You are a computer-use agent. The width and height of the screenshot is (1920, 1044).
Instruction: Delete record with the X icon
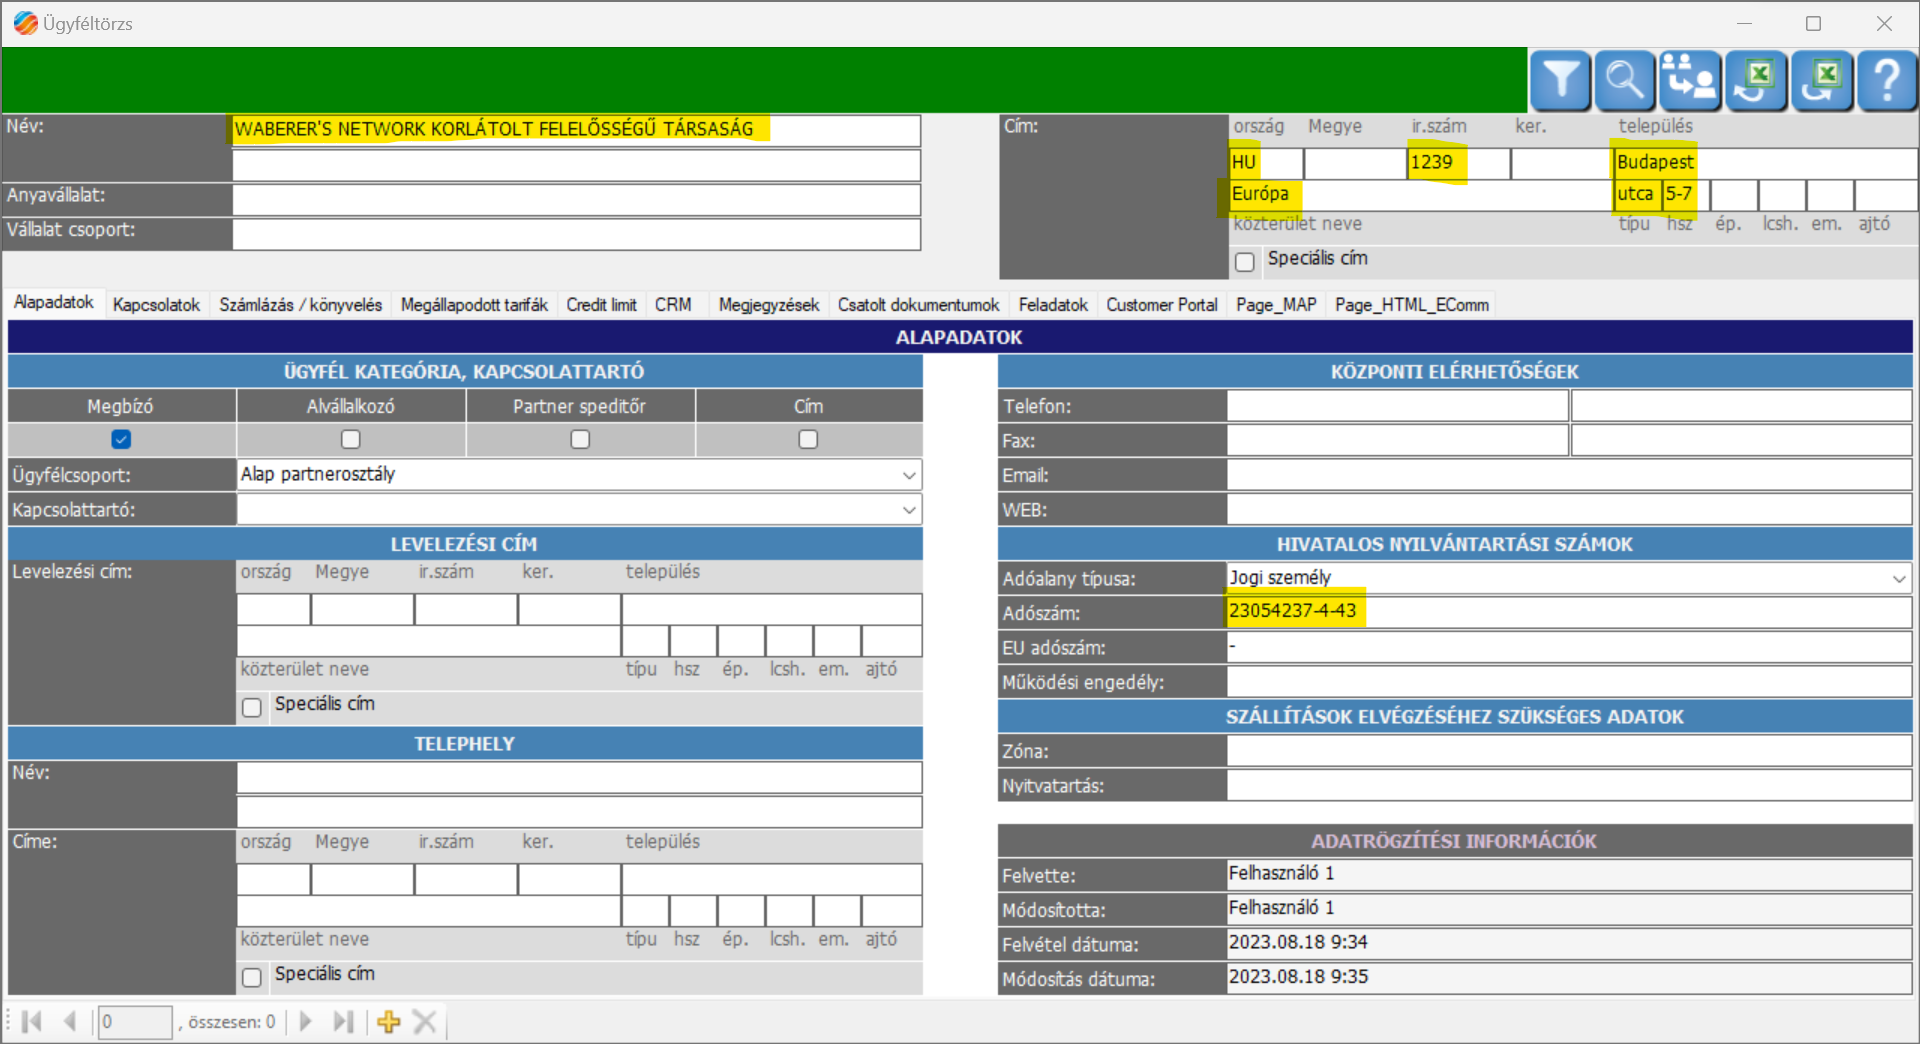point(425,1021)
